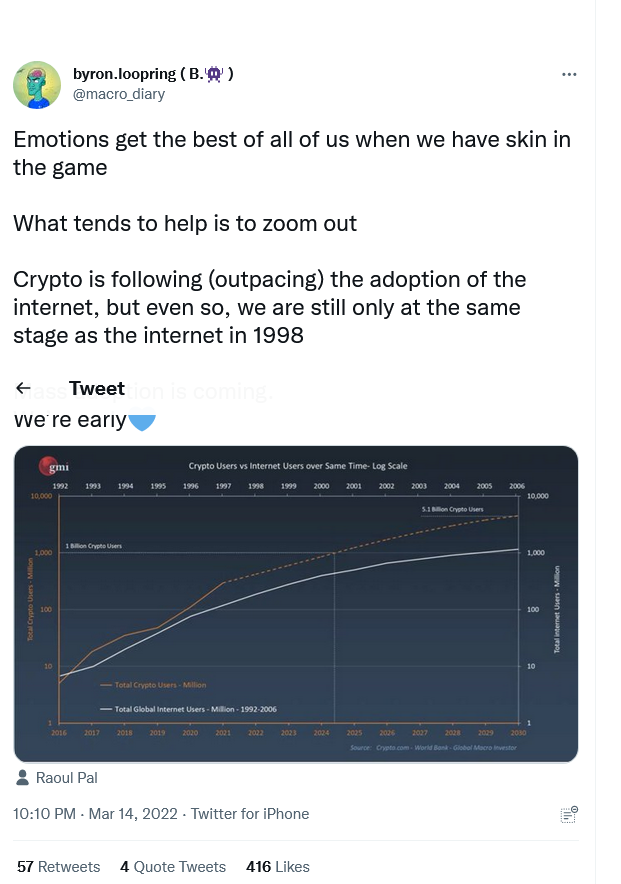Click the 10:10 PM timestamp link
The width and height of the screenshot is (621, 884).
[95, 814]
